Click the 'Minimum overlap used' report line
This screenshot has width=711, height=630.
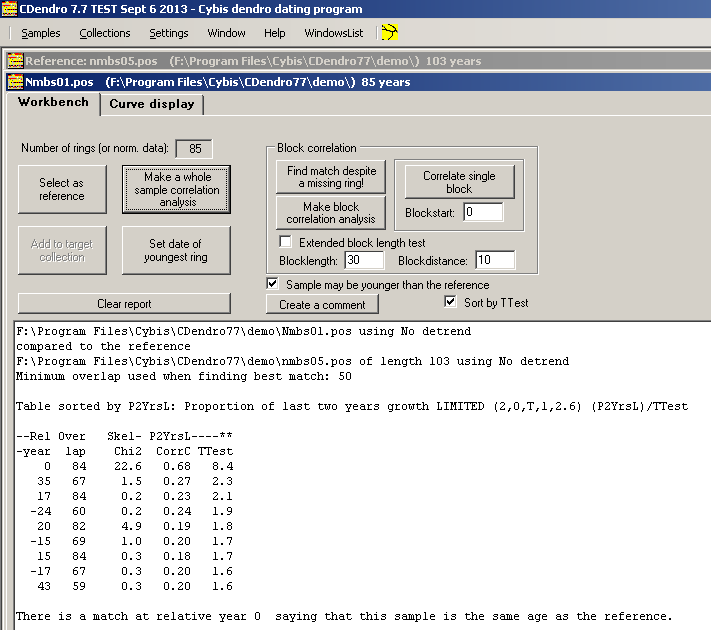pyautogui.click(x=184, y=376)
